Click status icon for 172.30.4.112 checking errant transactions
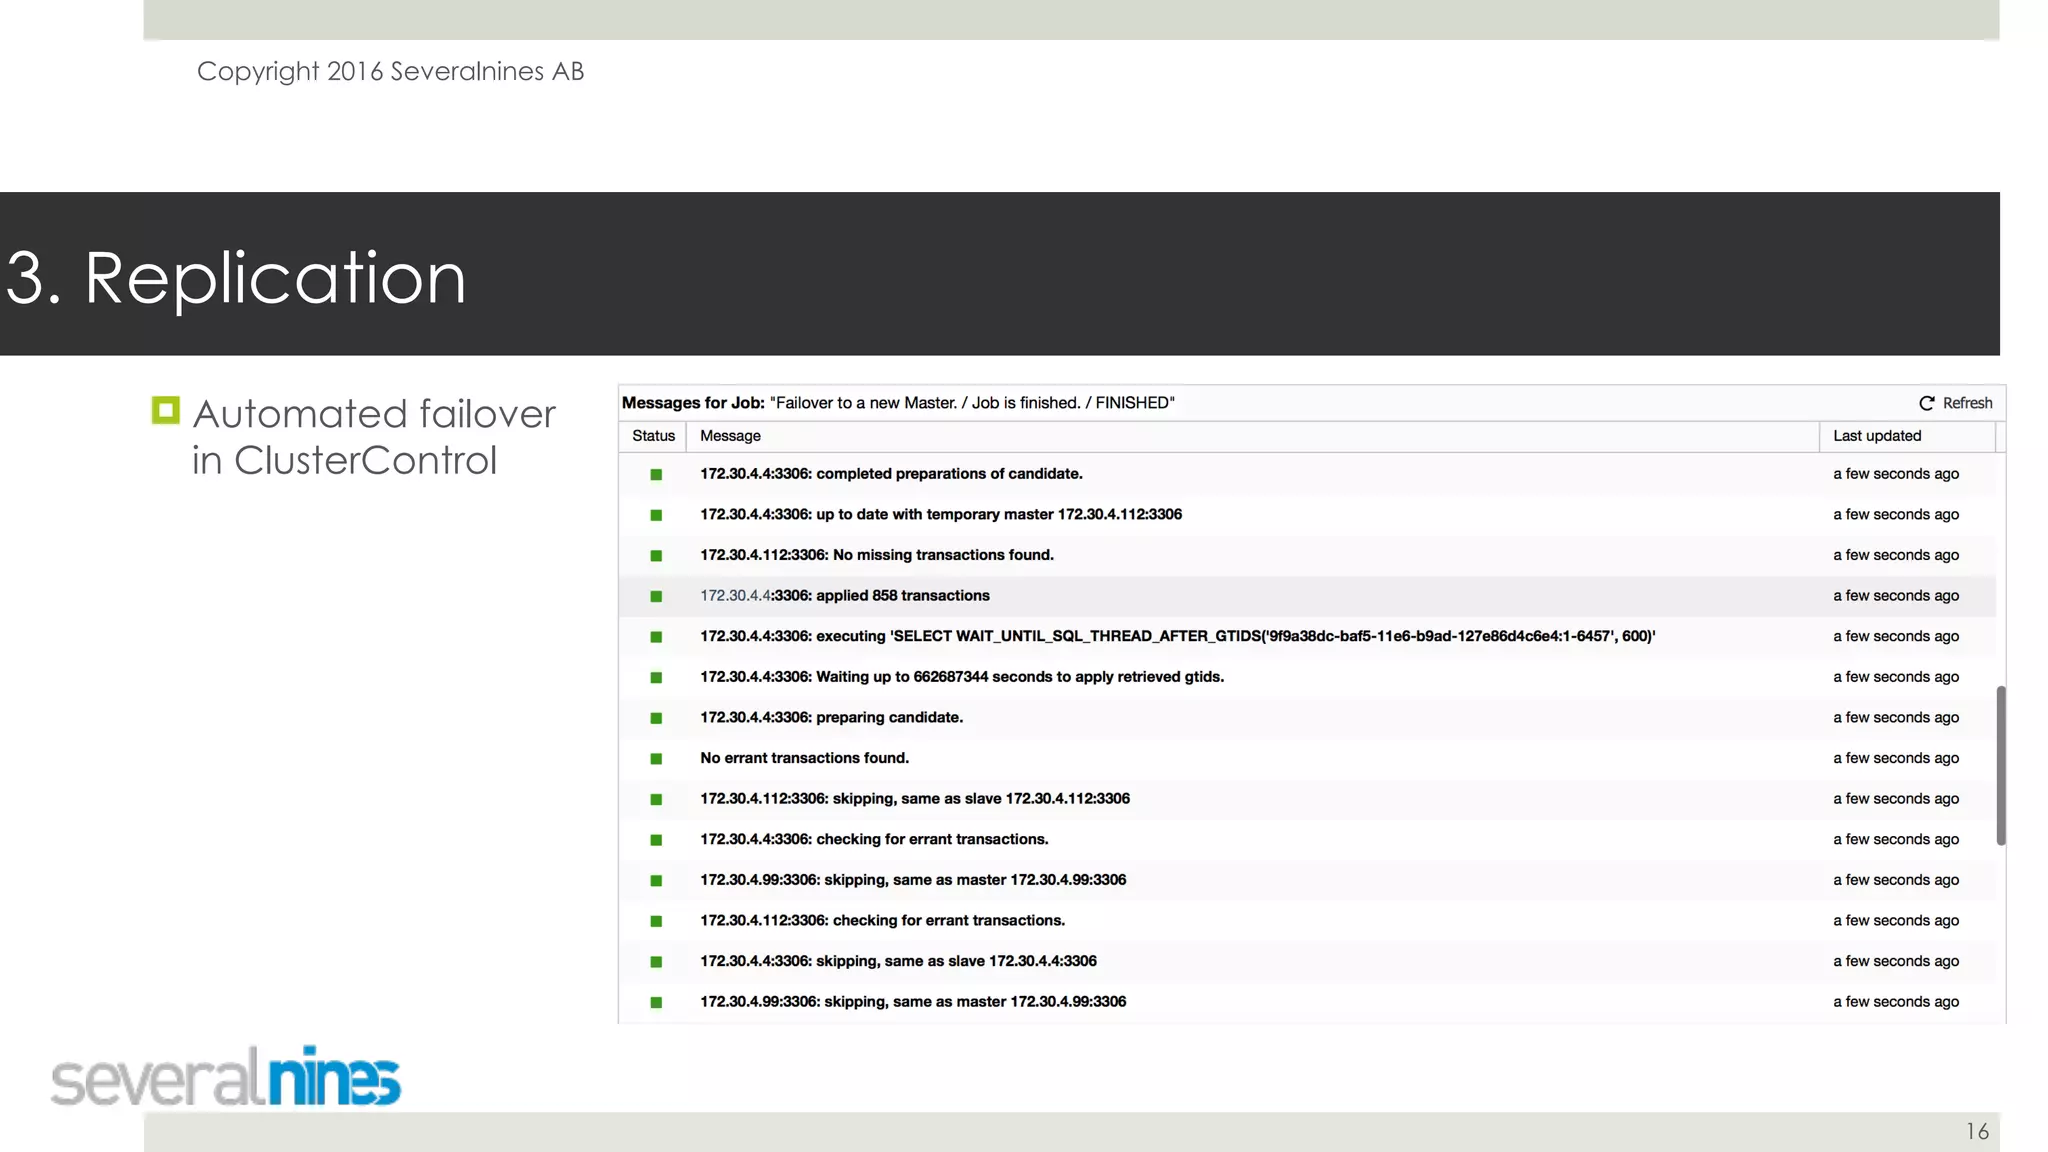 656,921
